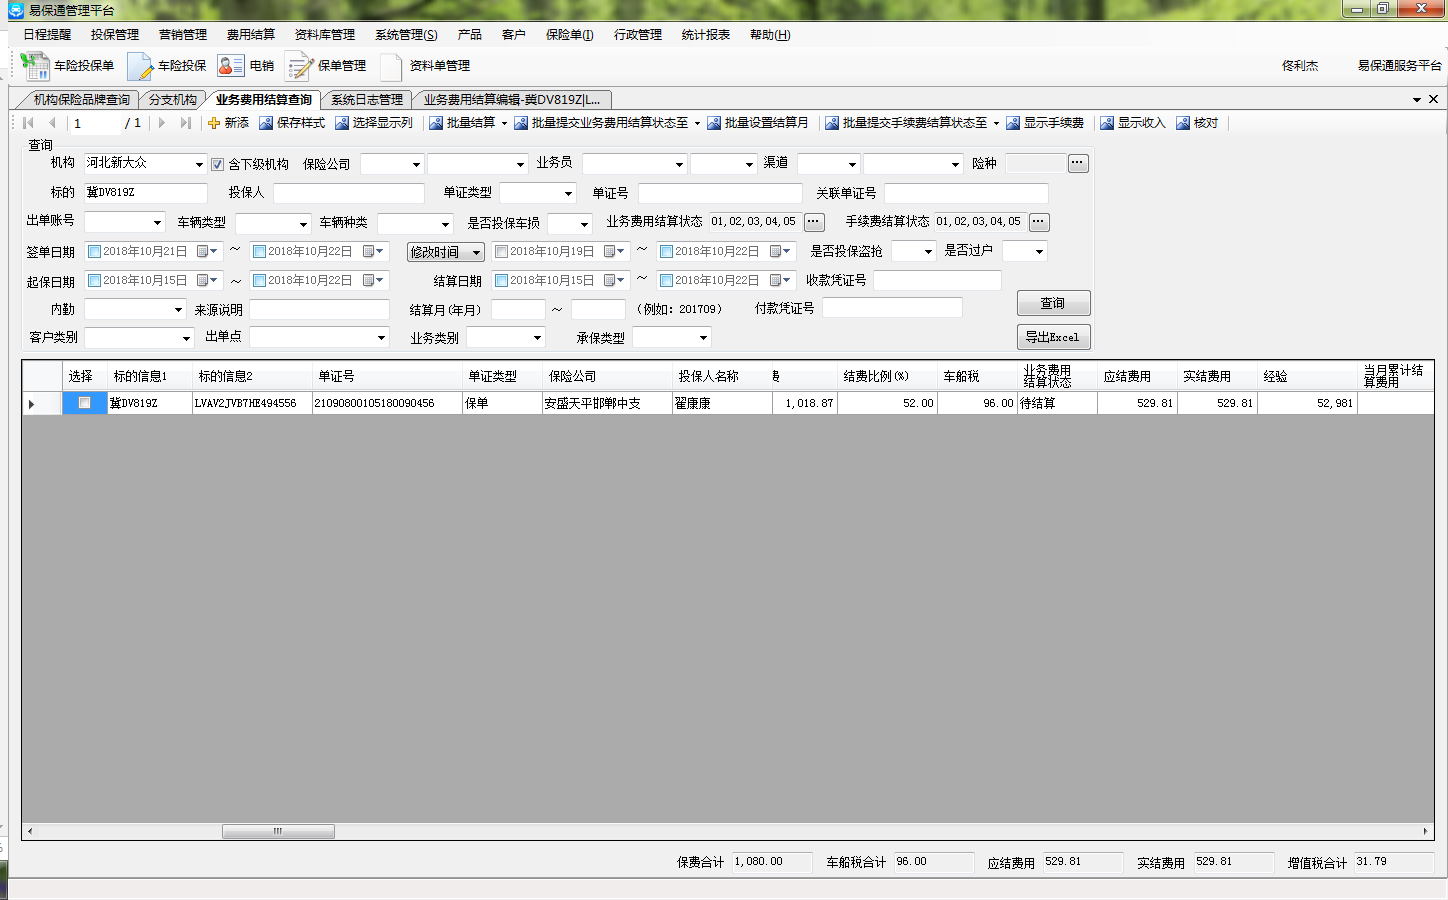Open the 单证类型 dropdown
Image resolution: width=1448 pixels, height=900 pixels.
point(568,193)
